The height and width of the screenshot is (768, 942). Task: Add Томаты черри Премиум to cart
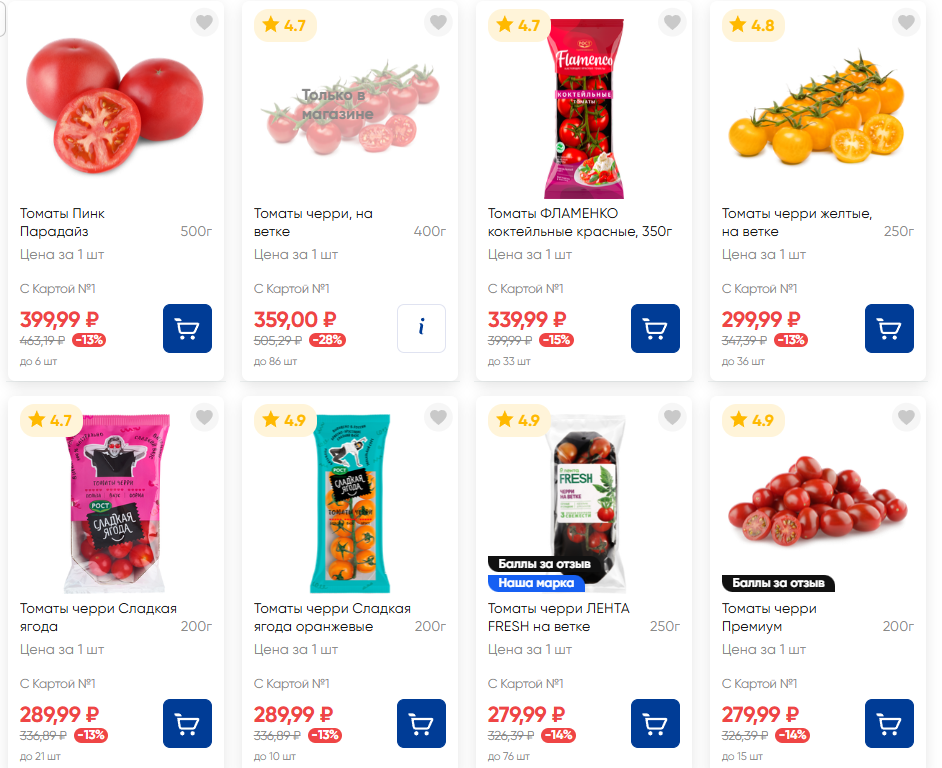tap(889, 723)
